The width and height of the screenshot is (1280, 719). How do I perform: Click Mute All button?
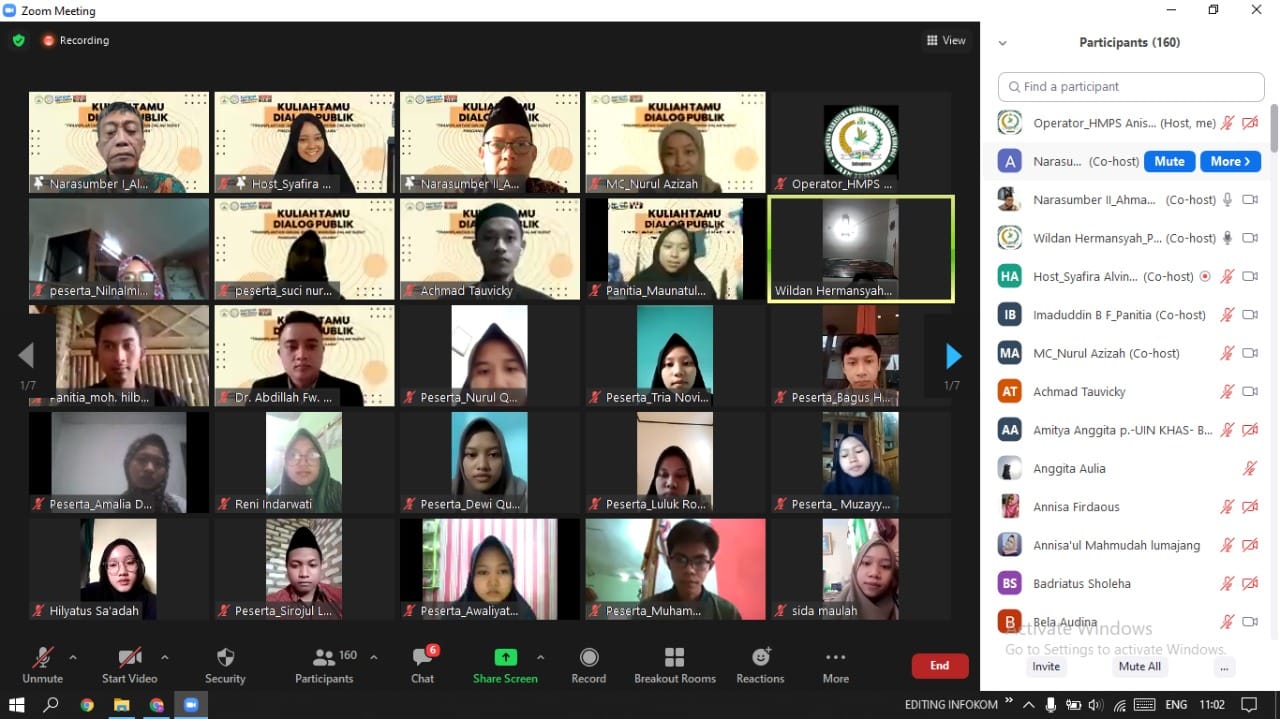click(x=1140, y=666)
